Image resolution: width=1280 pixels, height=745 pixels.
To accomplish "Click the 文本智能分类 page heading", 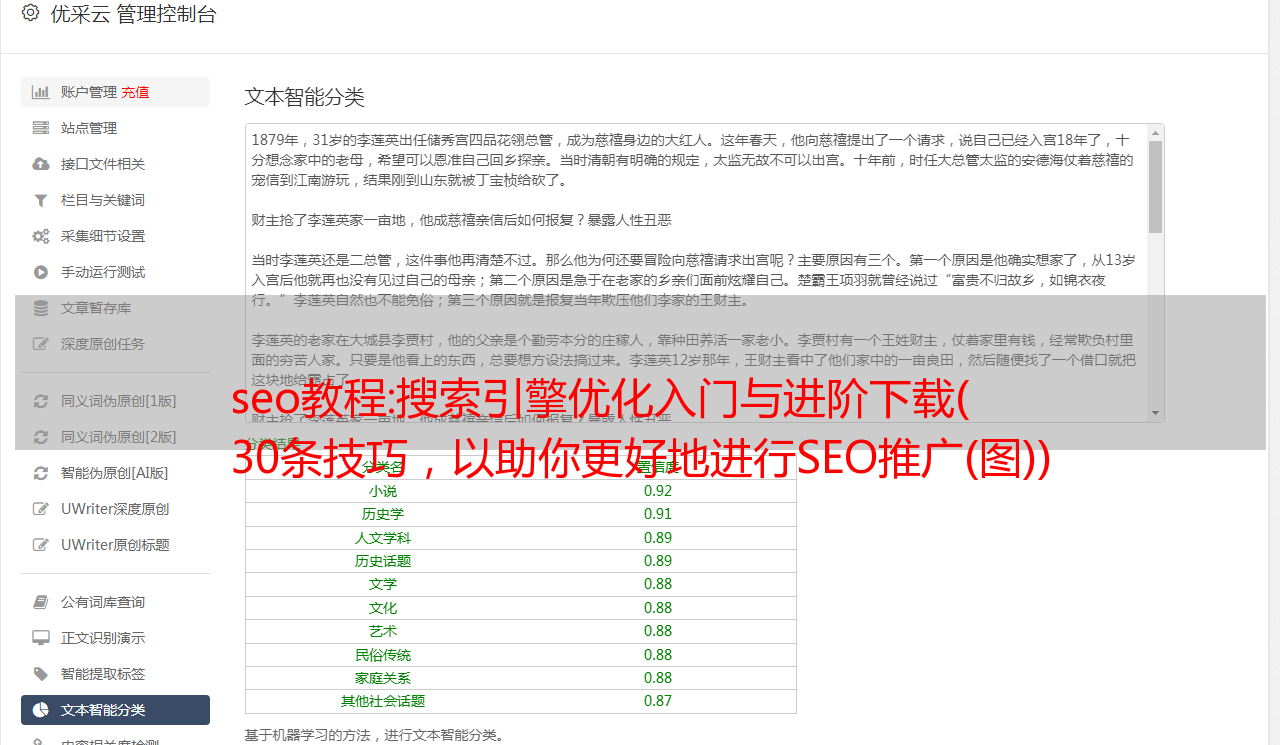I will tap(305, 97).
